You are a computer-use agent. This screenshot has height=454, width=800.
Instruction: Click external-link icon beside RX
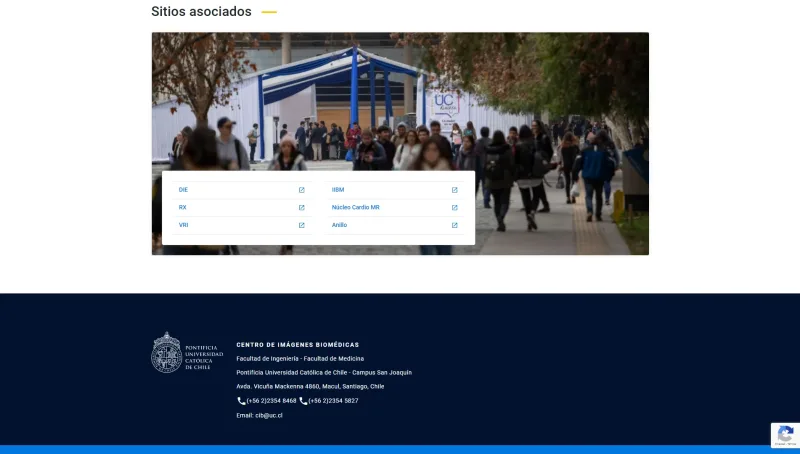tap(302, 208)
